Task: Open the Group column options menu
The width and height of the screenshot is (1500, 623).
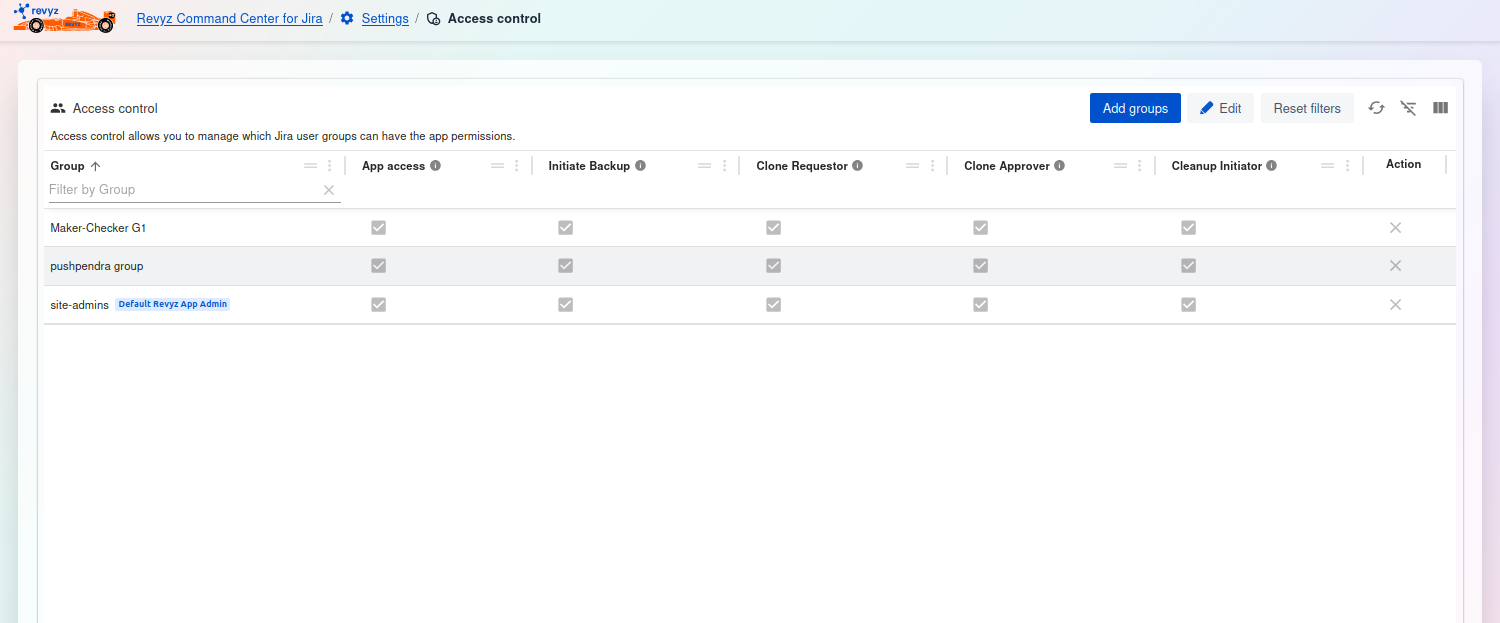Action: coord(330,166)
